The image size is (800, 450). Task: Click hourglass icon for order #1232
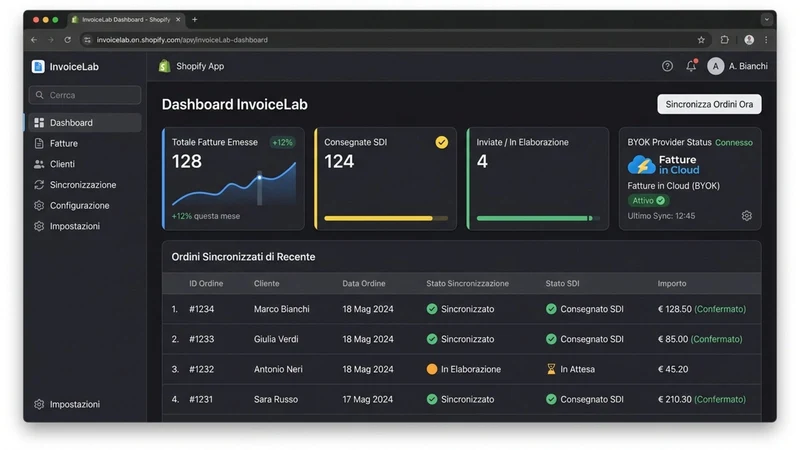tap(551, 369)
